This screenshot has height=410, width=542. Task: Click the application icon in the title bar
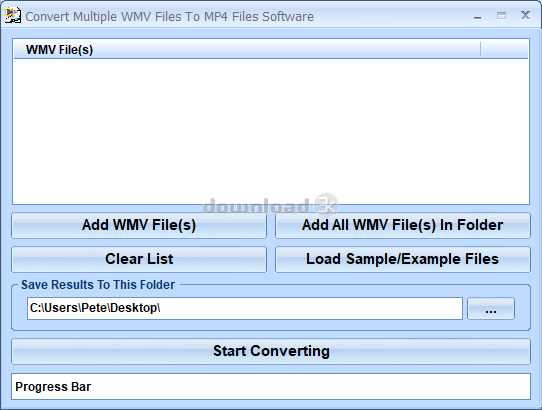coord(13,16)
